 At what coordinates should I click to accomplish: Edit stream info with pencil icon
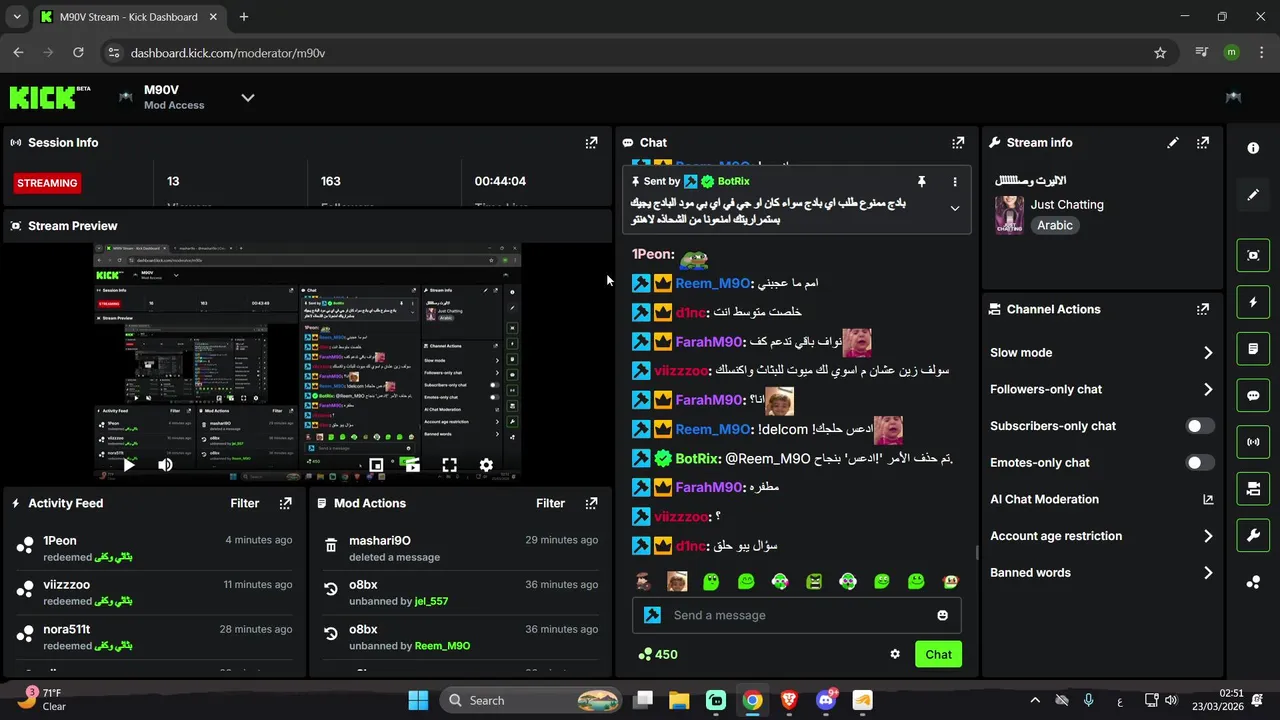click(1173, 143)
